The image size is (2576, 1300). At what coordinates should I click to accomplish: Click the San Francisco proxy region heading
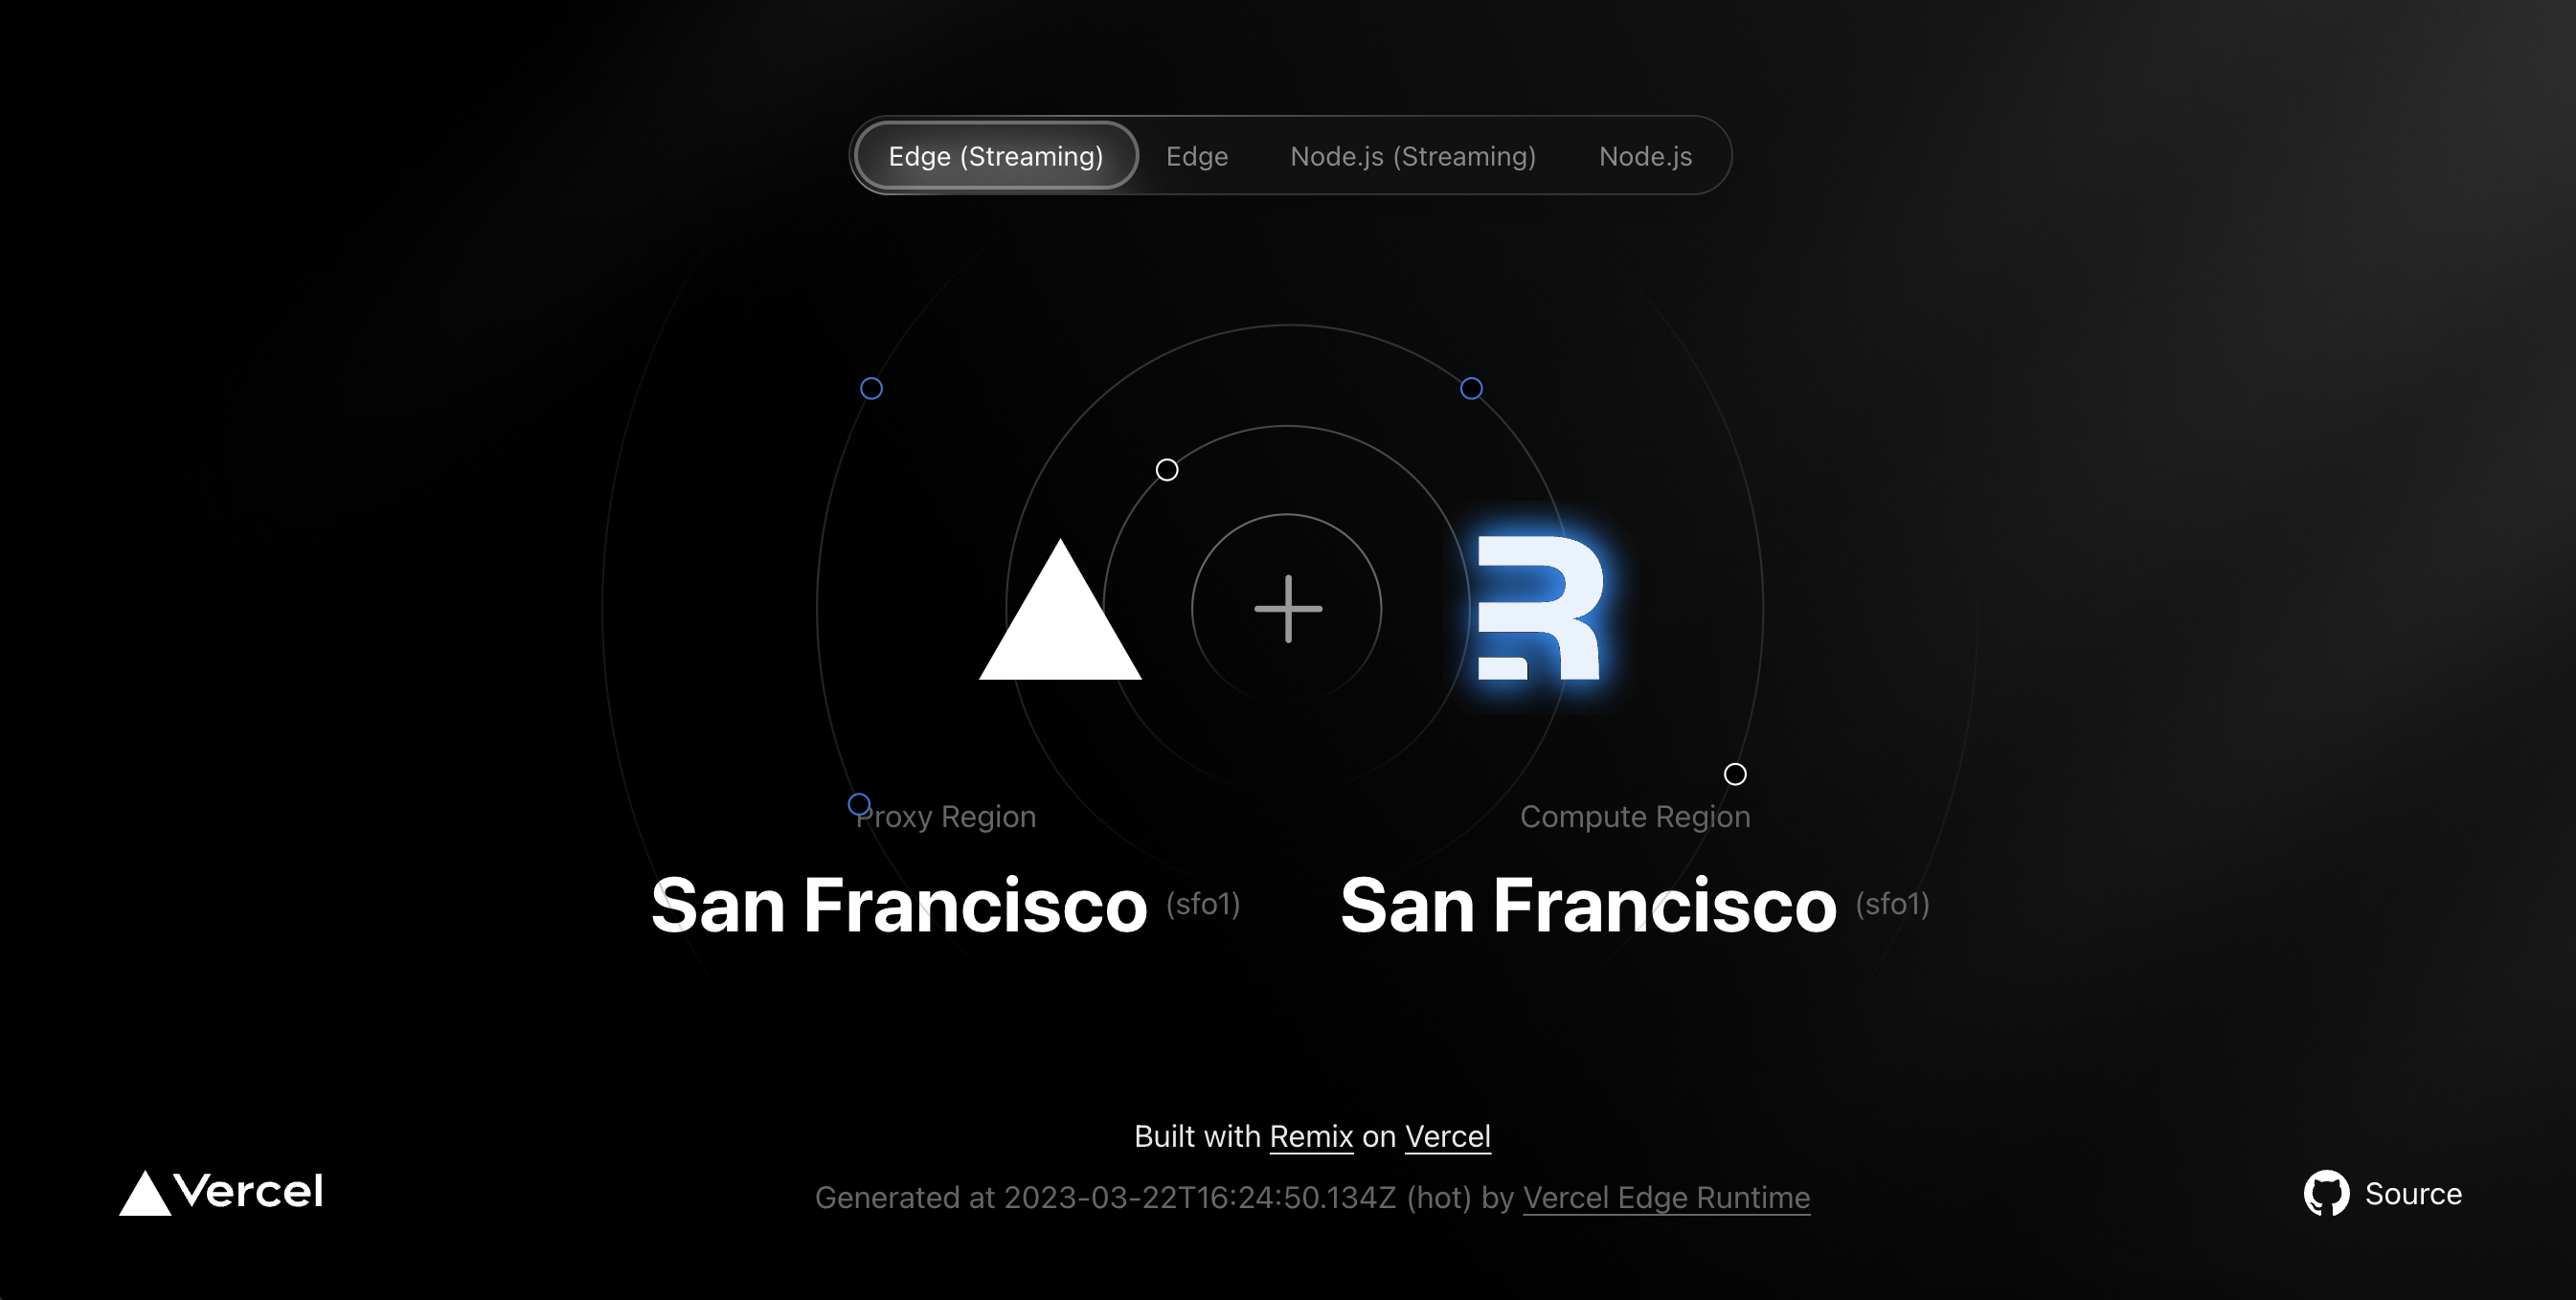[899, 905]
